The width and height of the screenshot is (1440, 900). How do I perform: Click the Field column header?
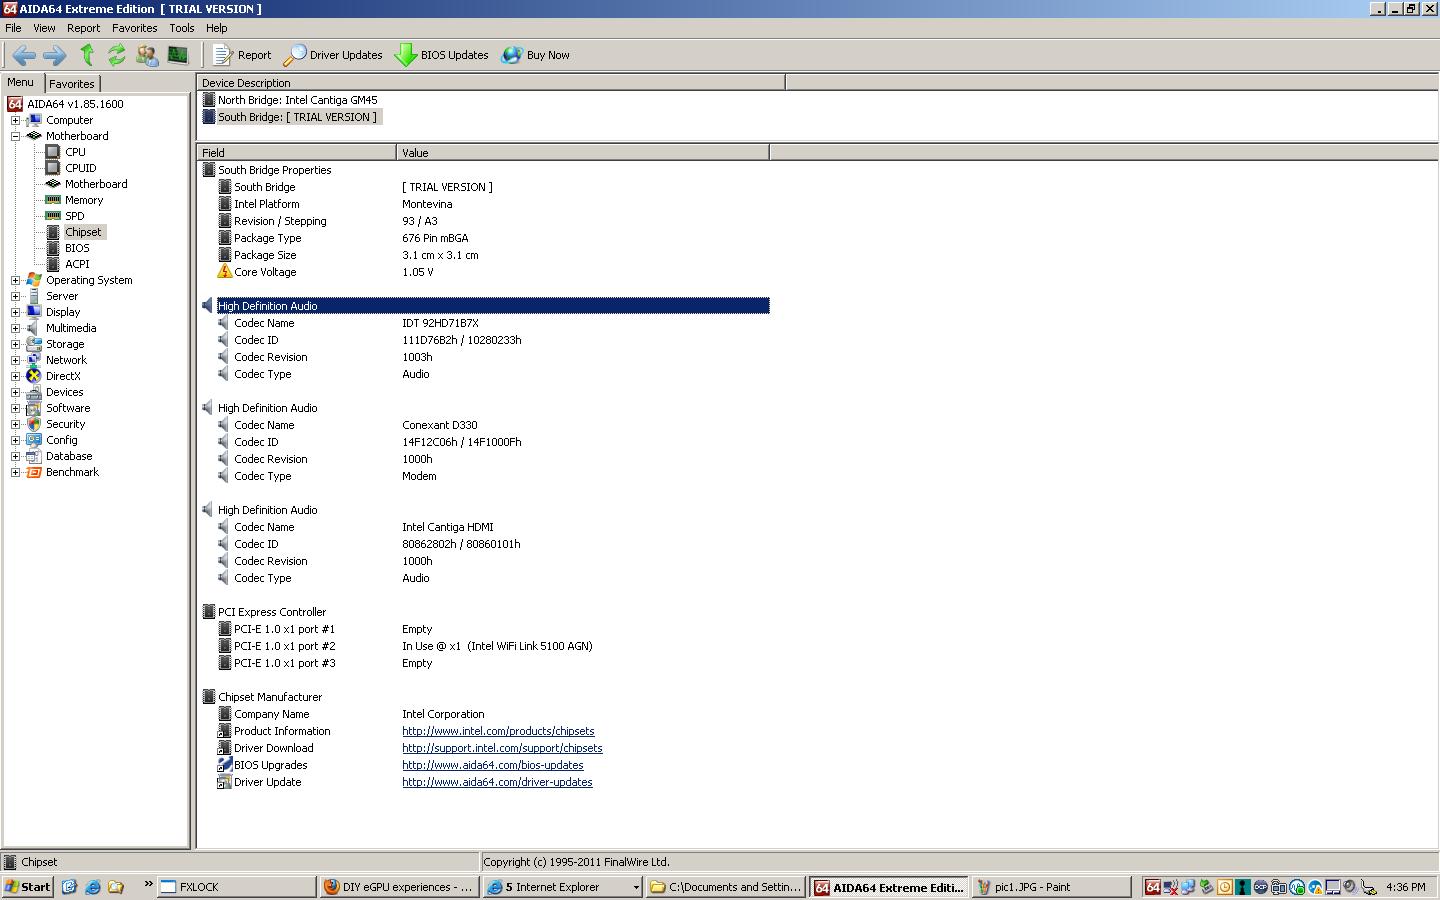coord(297,153)
